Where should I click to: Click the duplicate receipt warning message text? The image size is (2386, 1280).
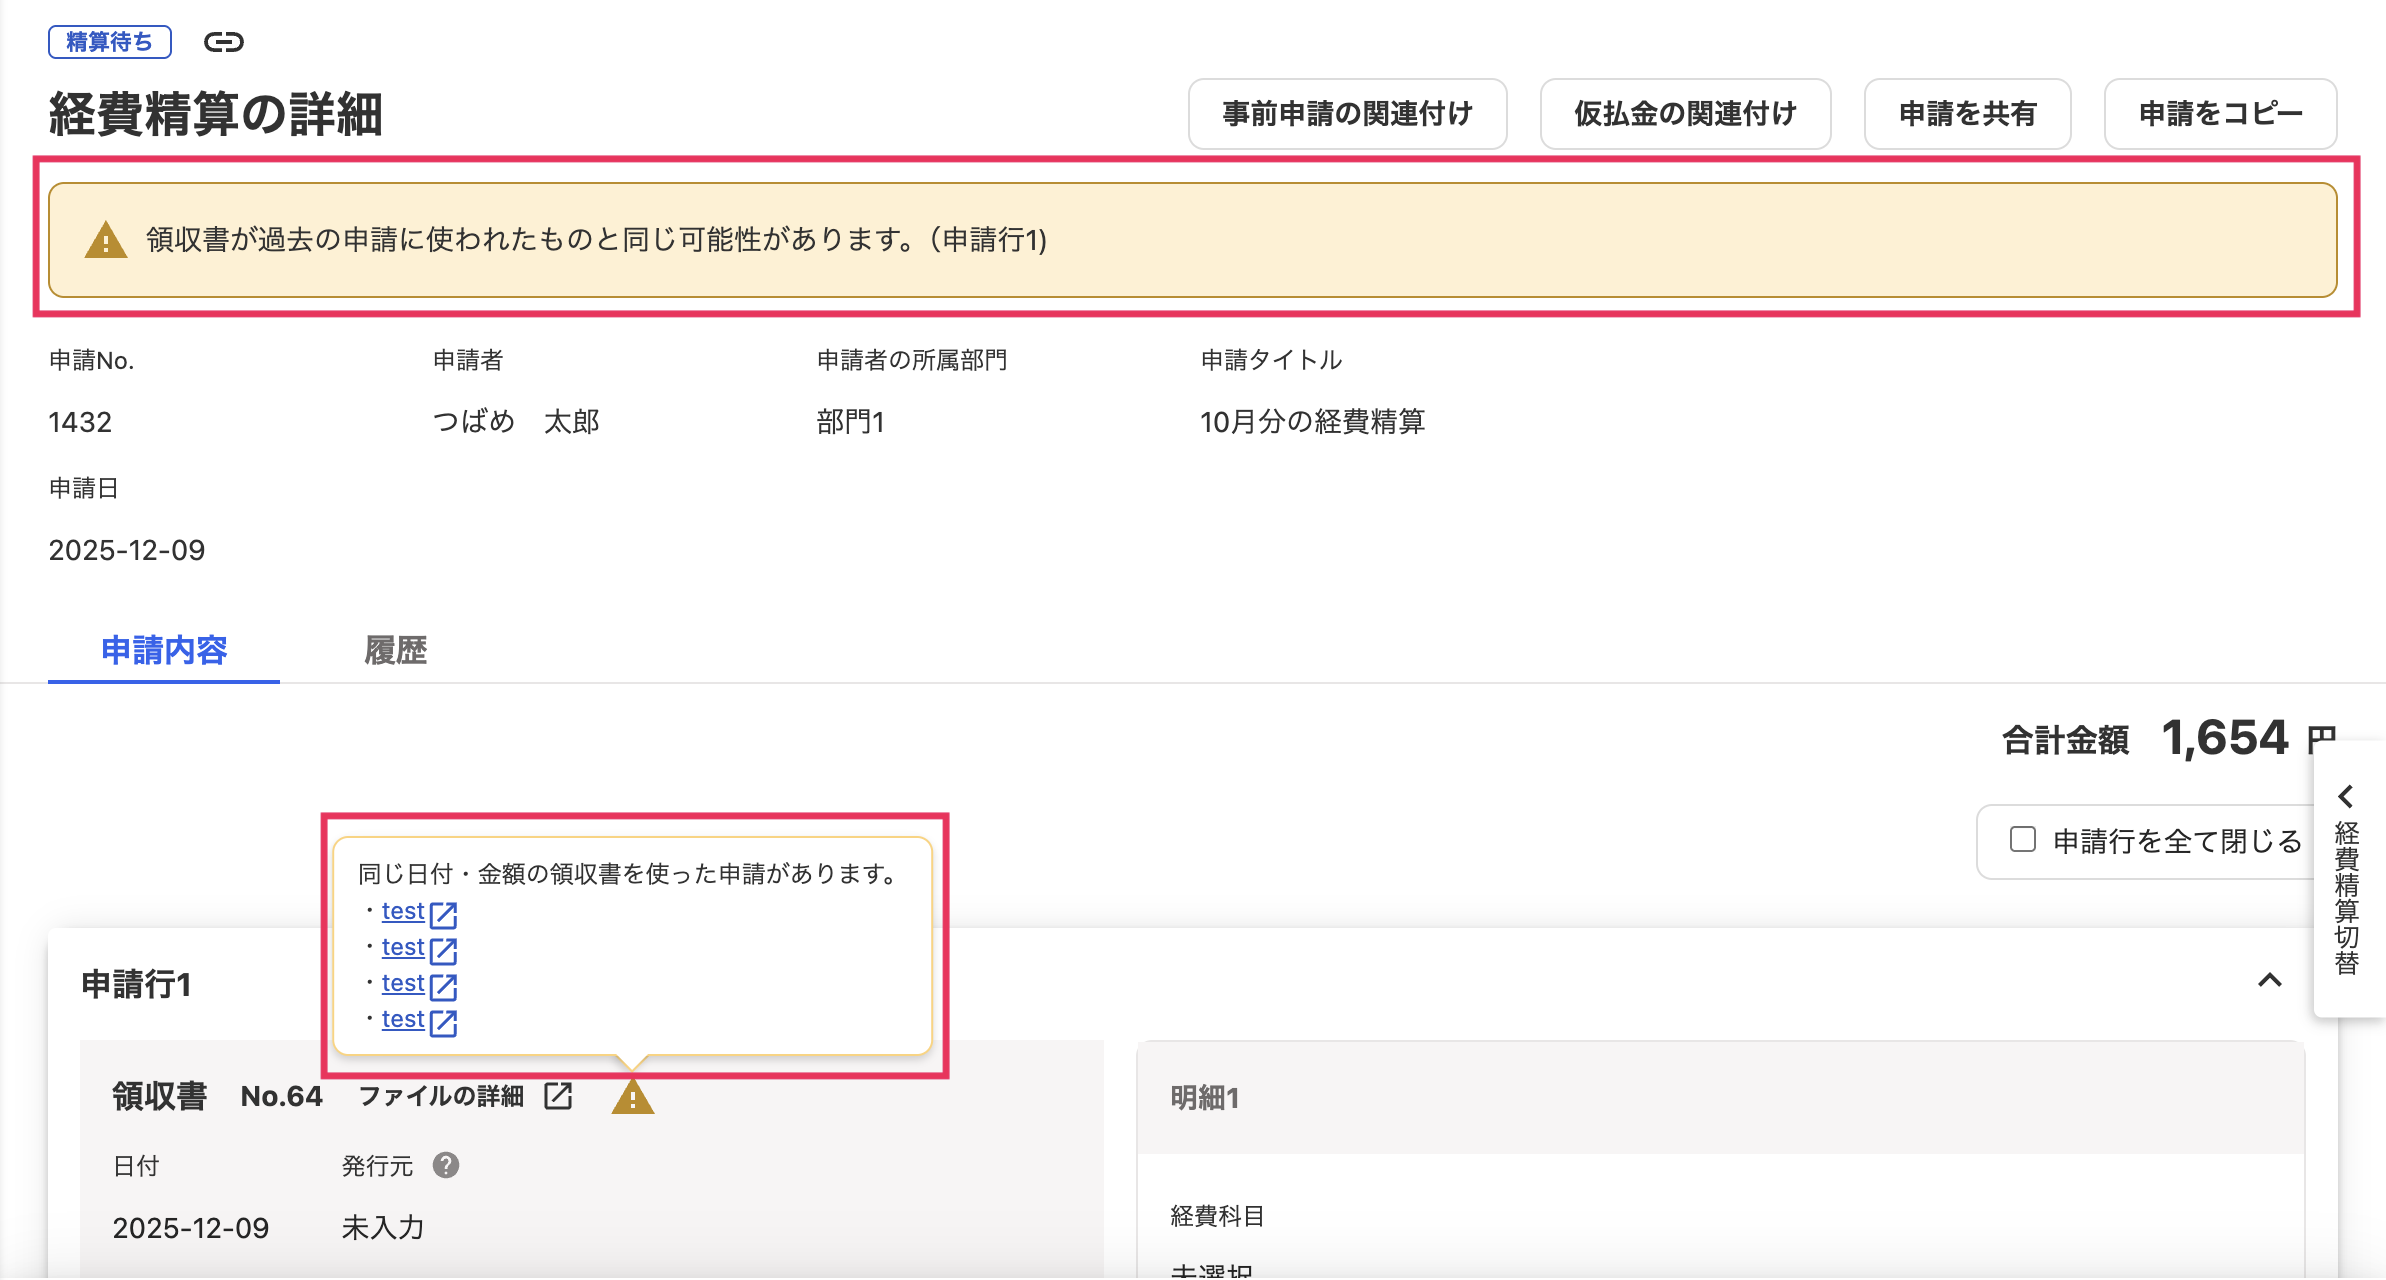[x=597, y=240]
